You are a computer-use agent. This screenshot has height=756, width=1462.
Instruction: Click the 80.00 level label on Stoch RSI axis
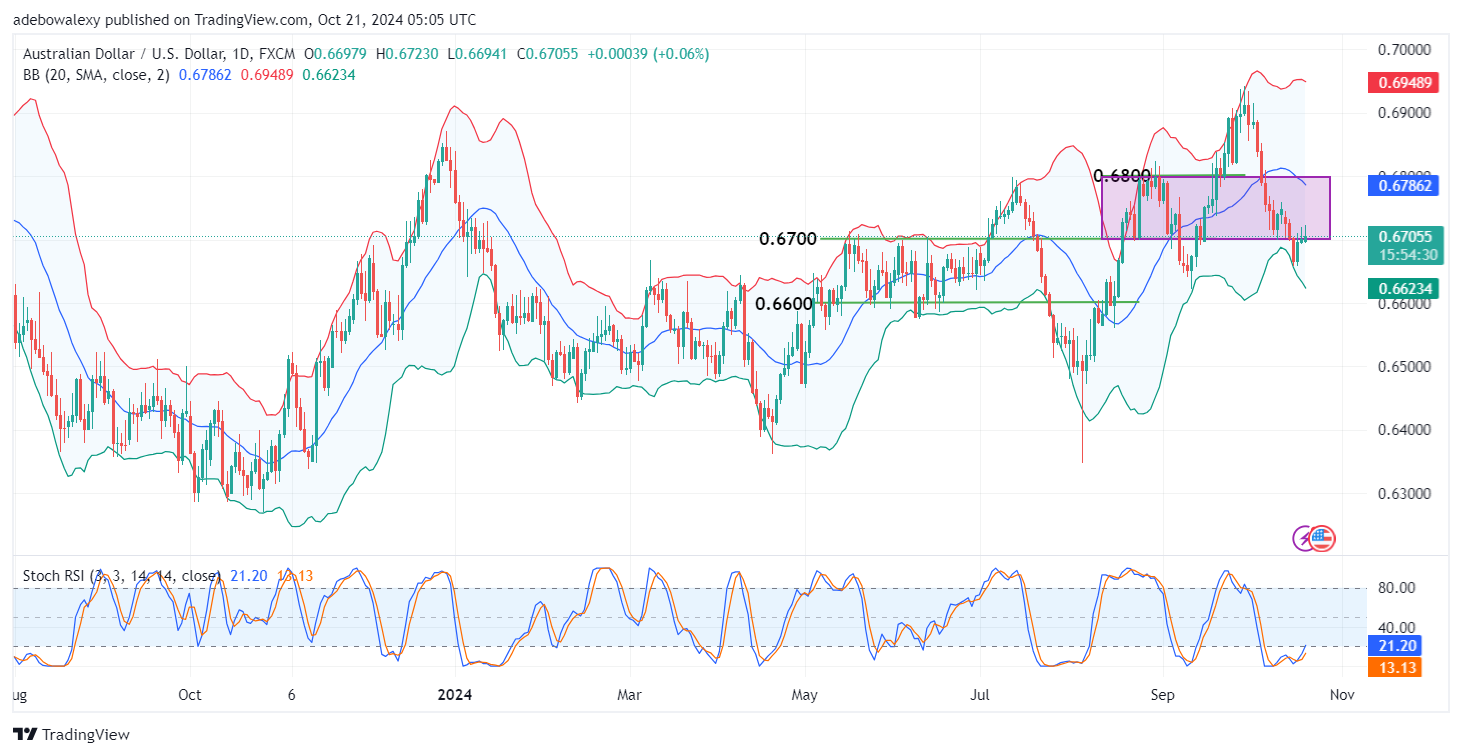tap(1396, 588)
